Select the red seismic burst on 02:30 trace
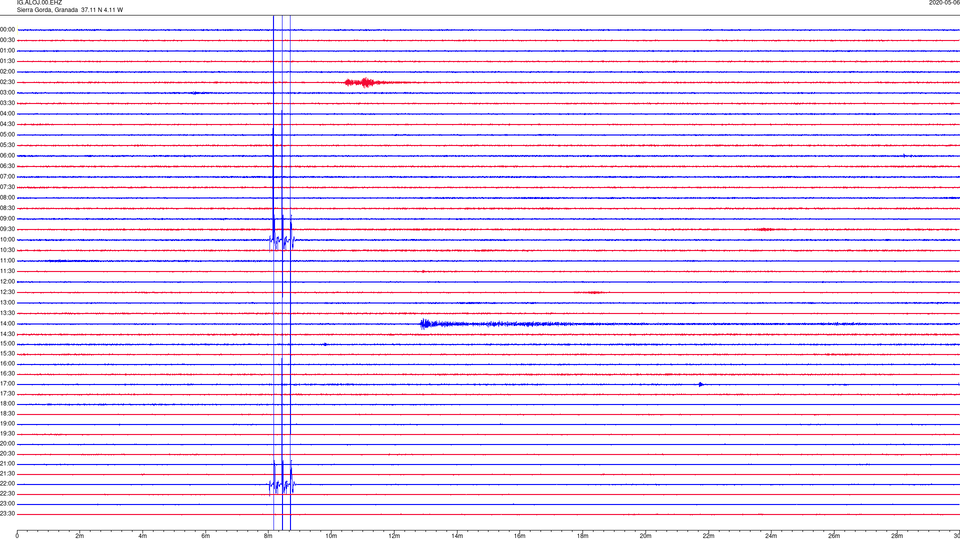Viewport: 960px width, 540px height. 366,82
